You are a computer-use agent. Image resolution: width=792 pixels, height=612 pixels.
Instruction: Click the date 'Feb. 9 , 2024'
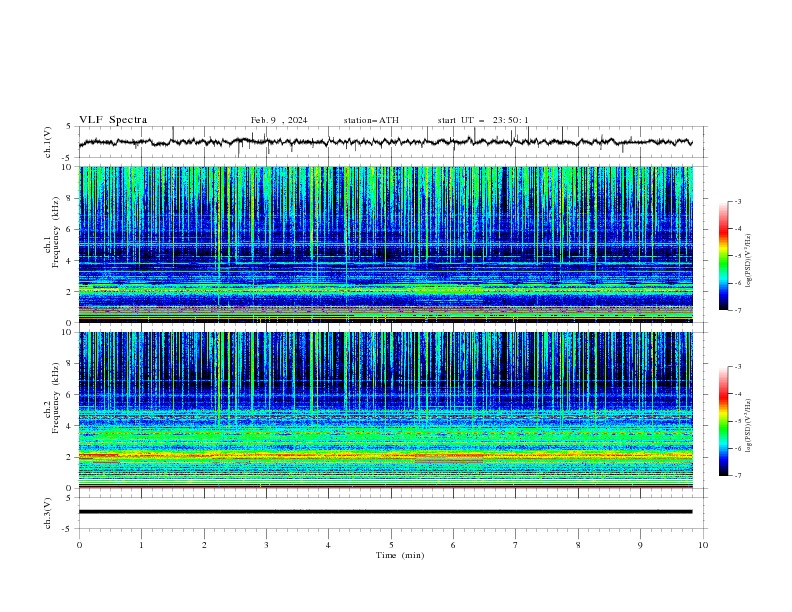coord(279,120)
